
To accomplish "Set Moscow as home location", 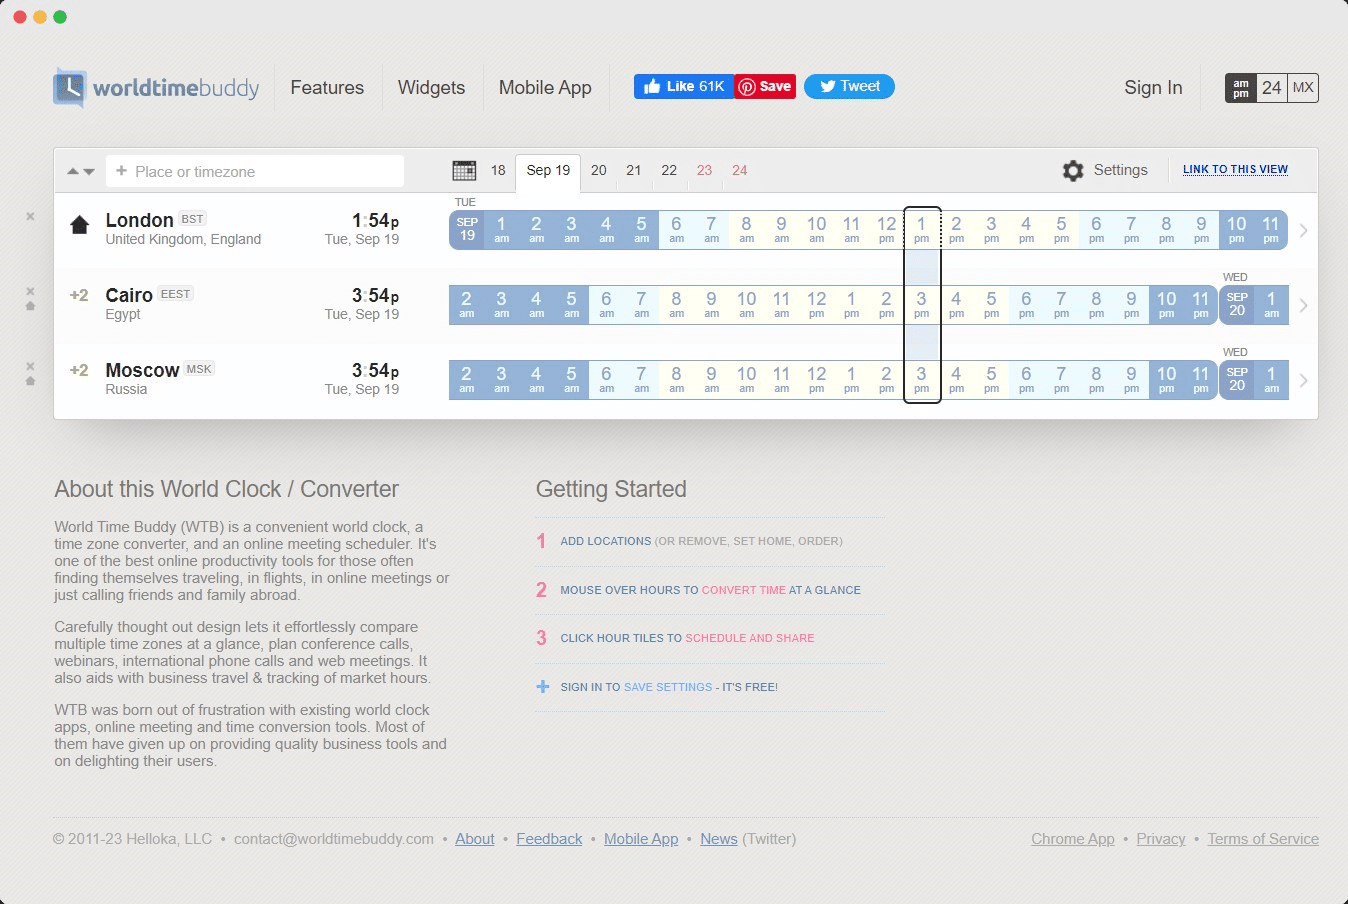I will pos(30,381).
